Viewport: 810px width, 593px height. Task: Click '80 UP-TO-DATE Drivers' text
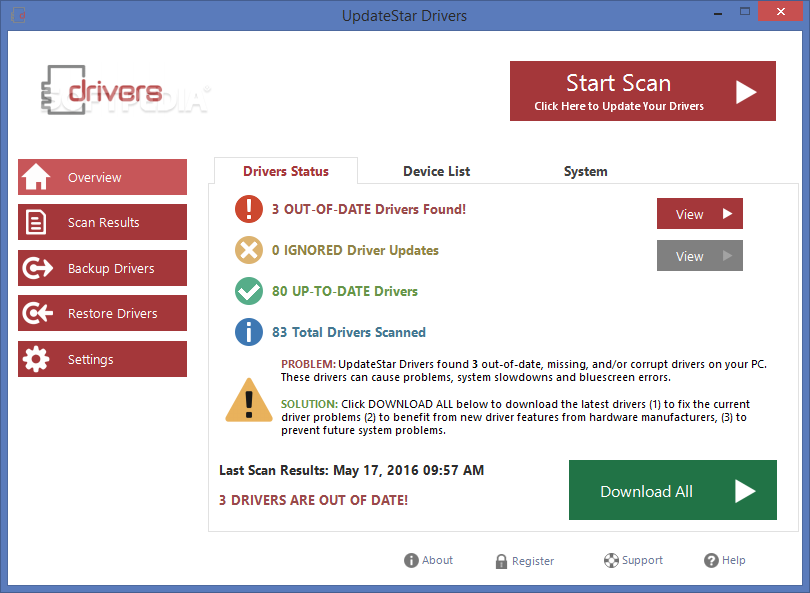pos(345,291)
